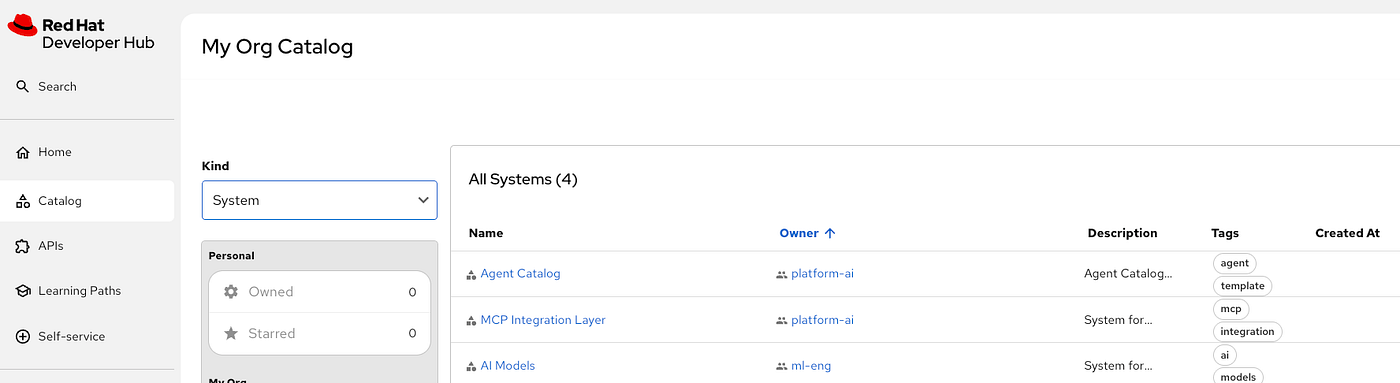Click system icon beside MCP Integration Layer
The height and width of the screenshot is (383, 1400).
click(x=472, y=321)
